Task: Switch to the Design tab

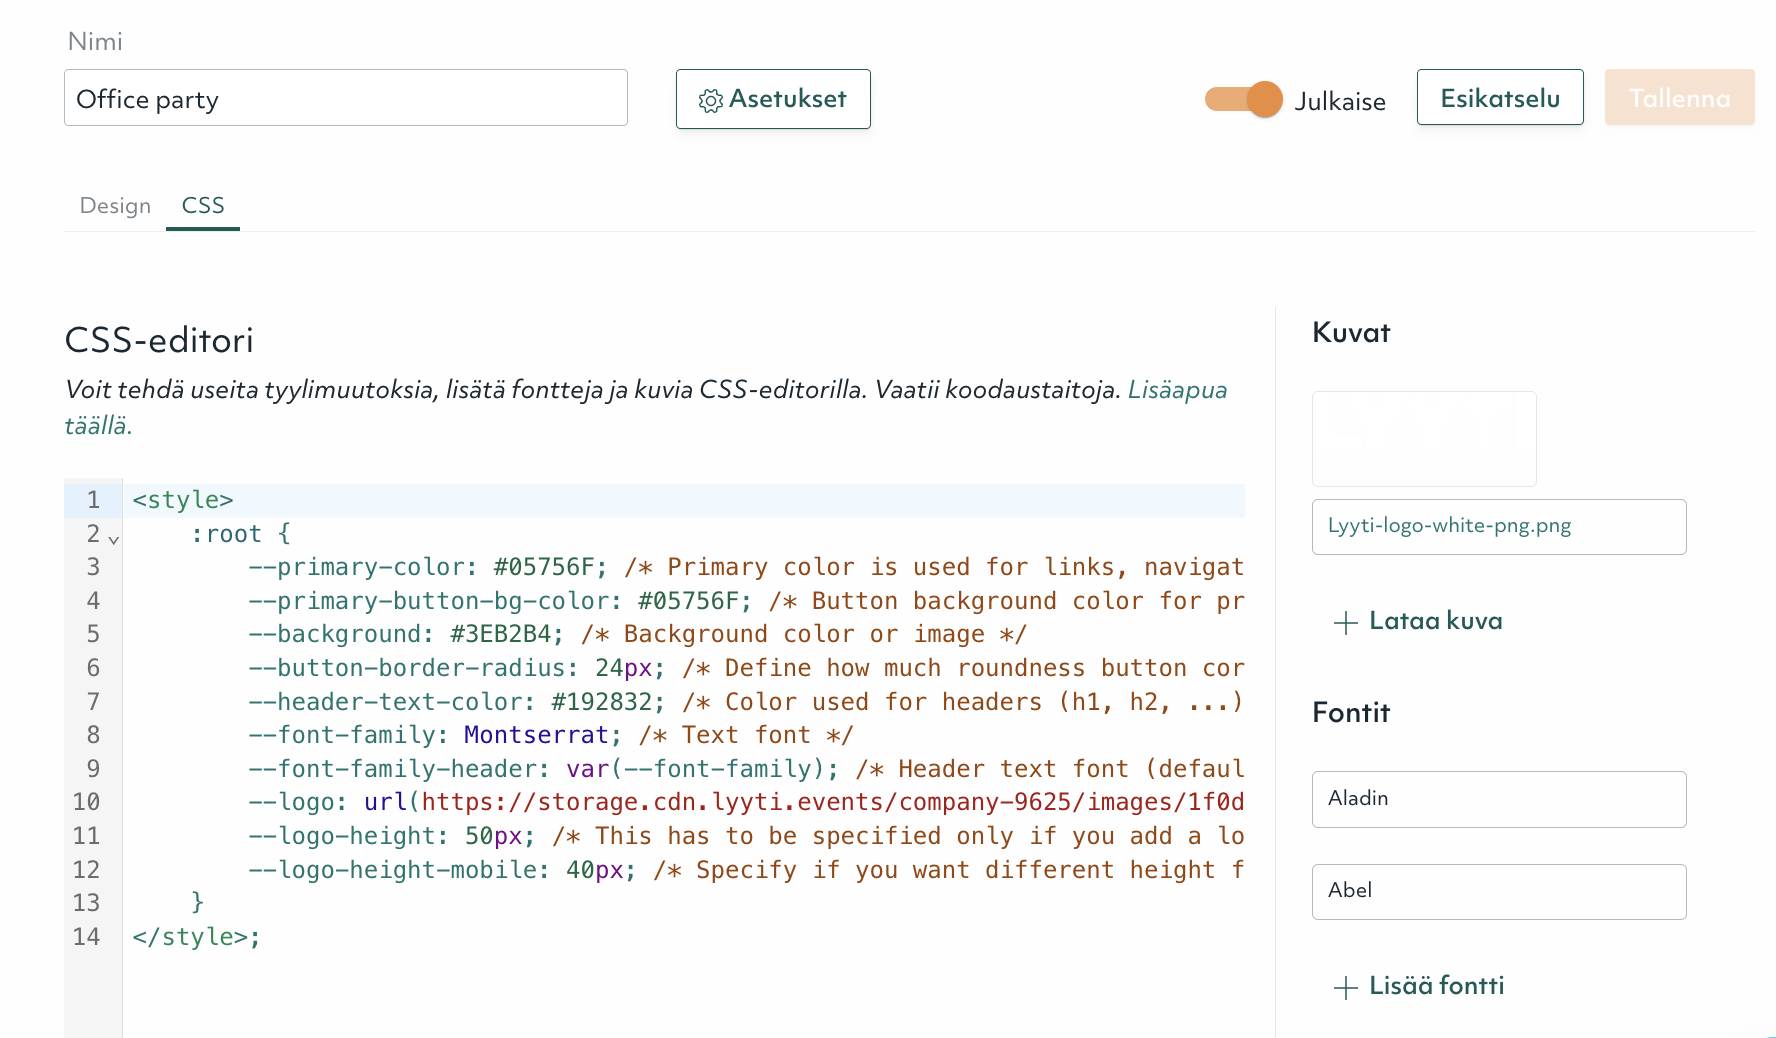Action: pos(114,206)
